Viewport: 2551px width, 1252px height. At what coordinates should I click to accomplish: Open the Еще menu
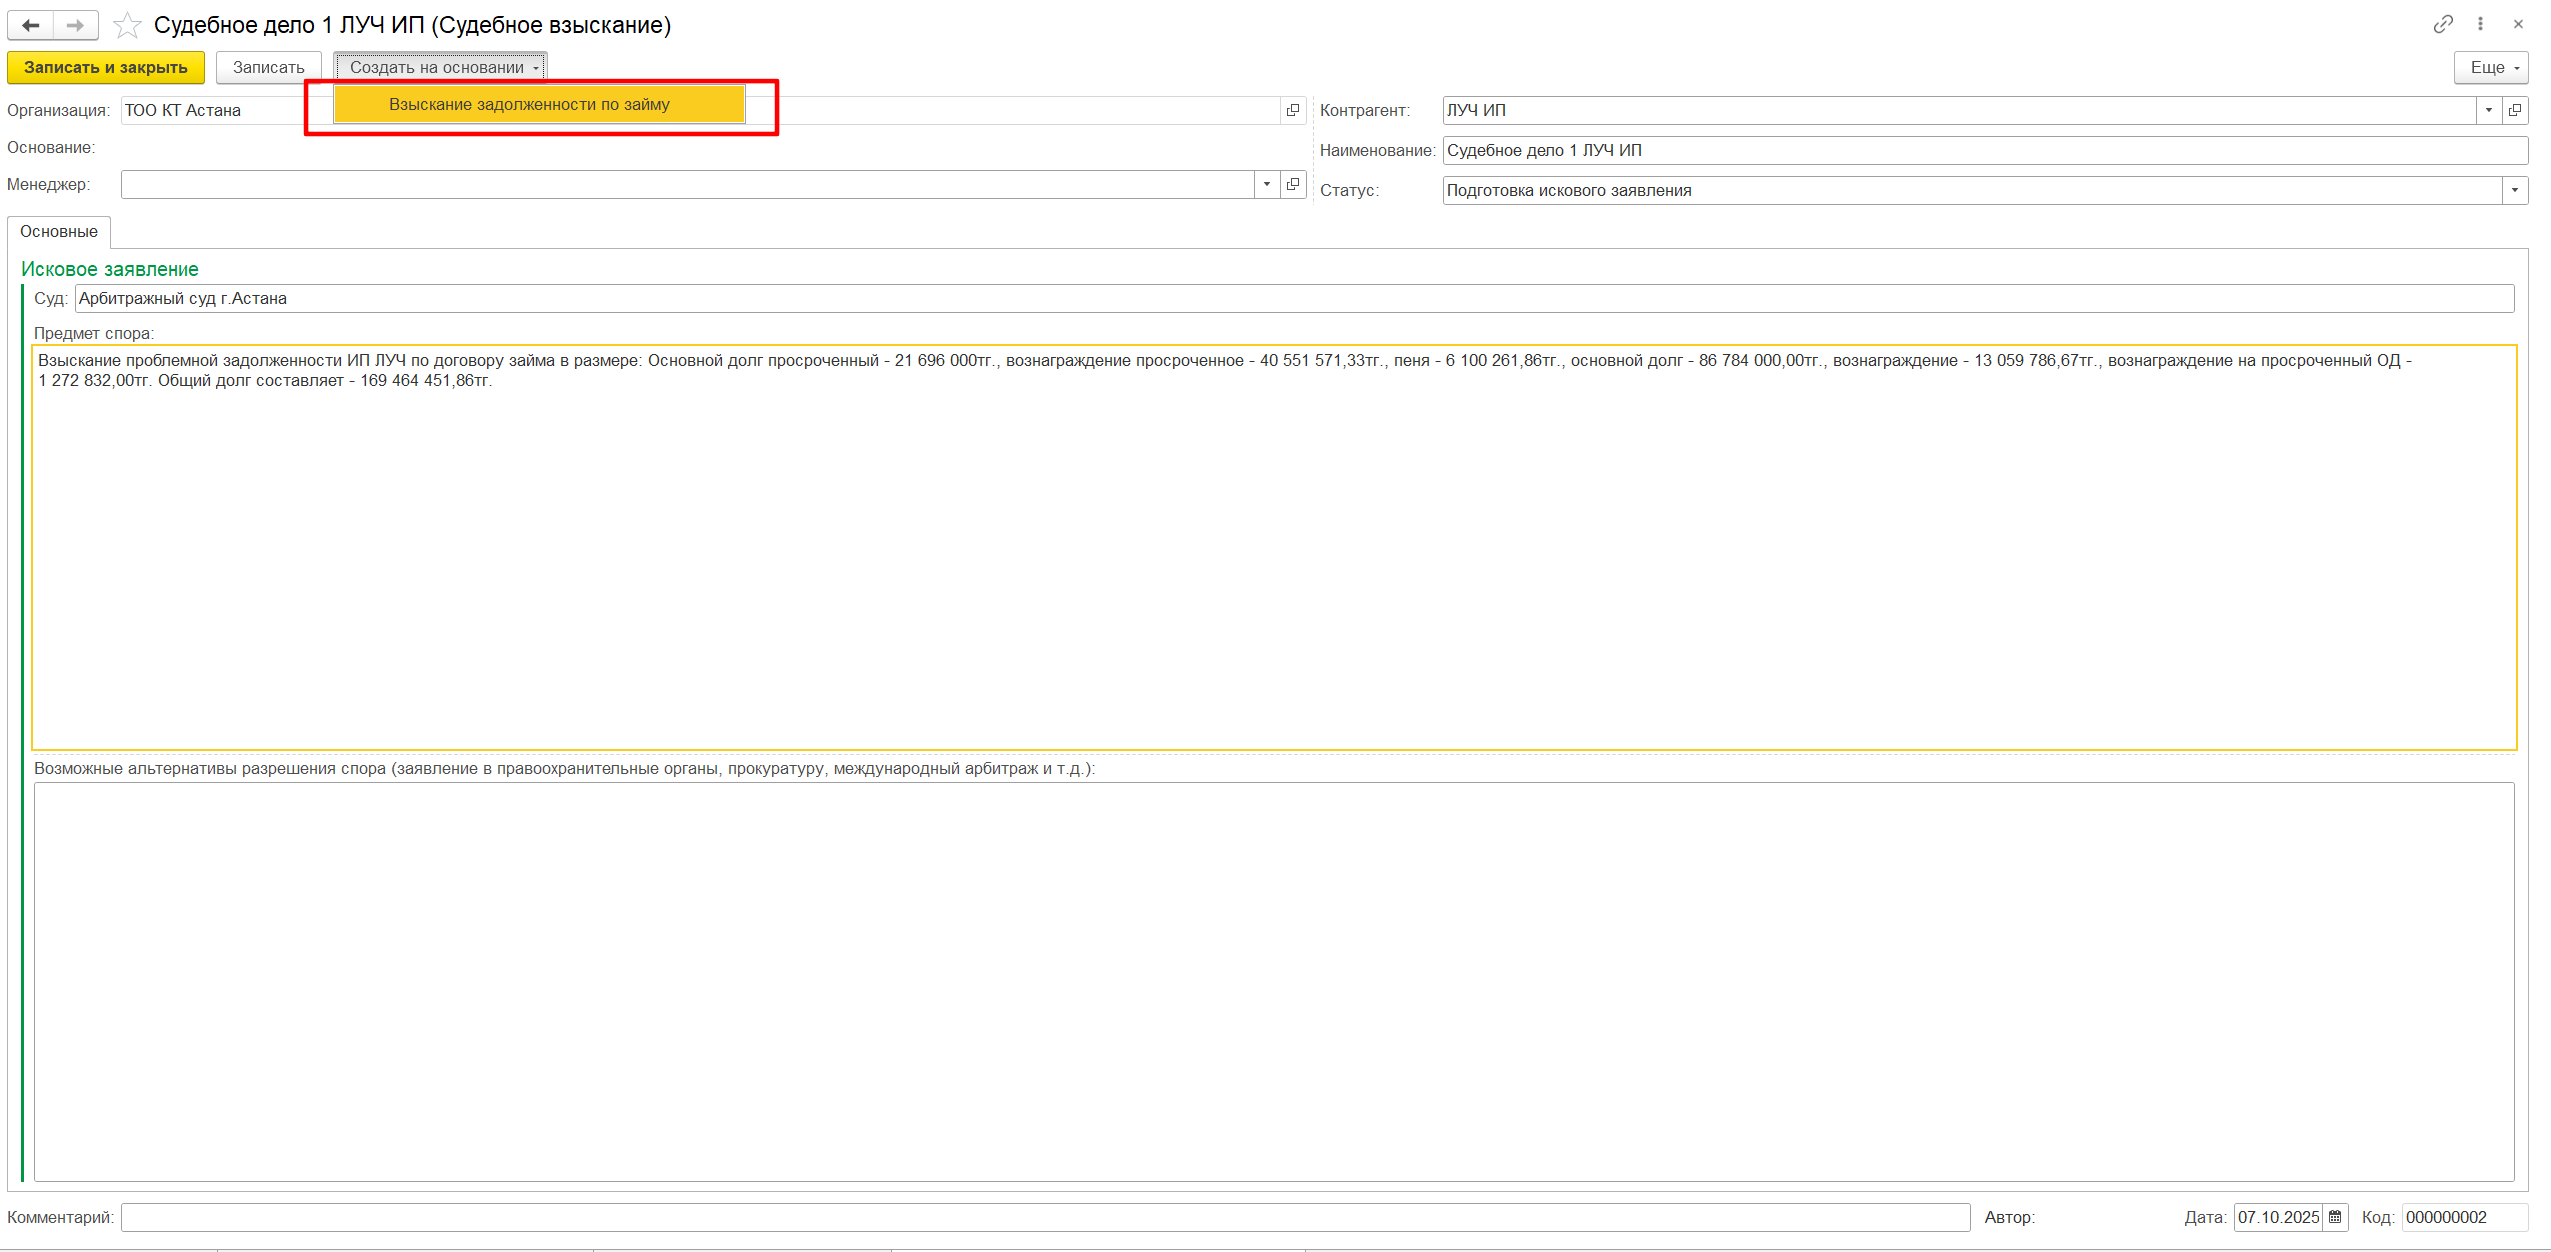[x=2491, y=67]
